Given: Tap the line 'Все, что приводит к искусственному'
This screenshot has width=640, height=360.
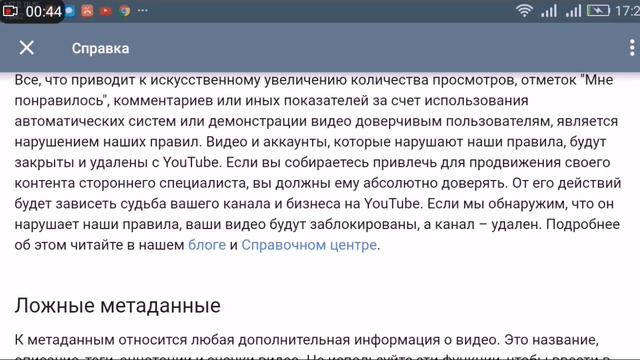Looking at the screenshot, I should [314, 80].
